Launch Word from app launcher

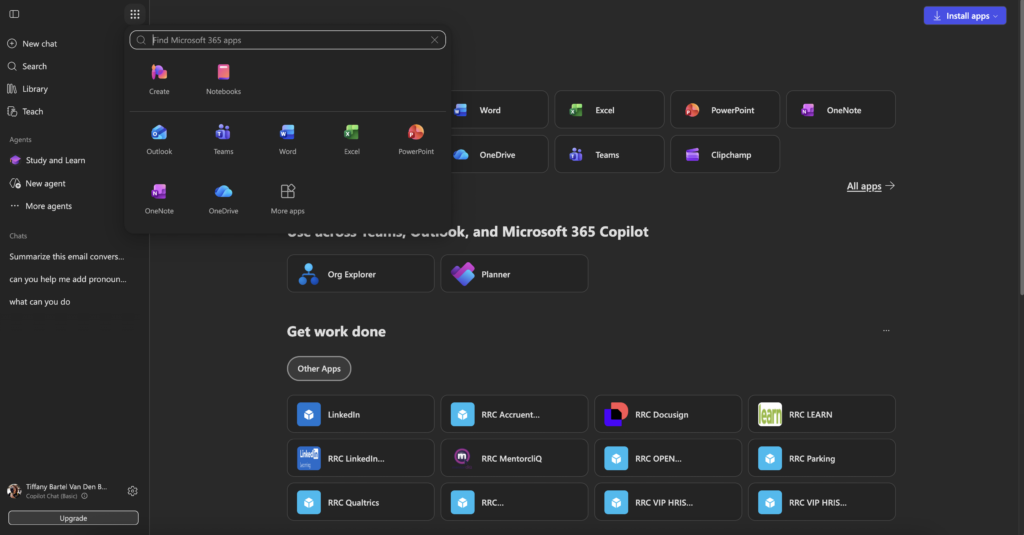(287, 139)
